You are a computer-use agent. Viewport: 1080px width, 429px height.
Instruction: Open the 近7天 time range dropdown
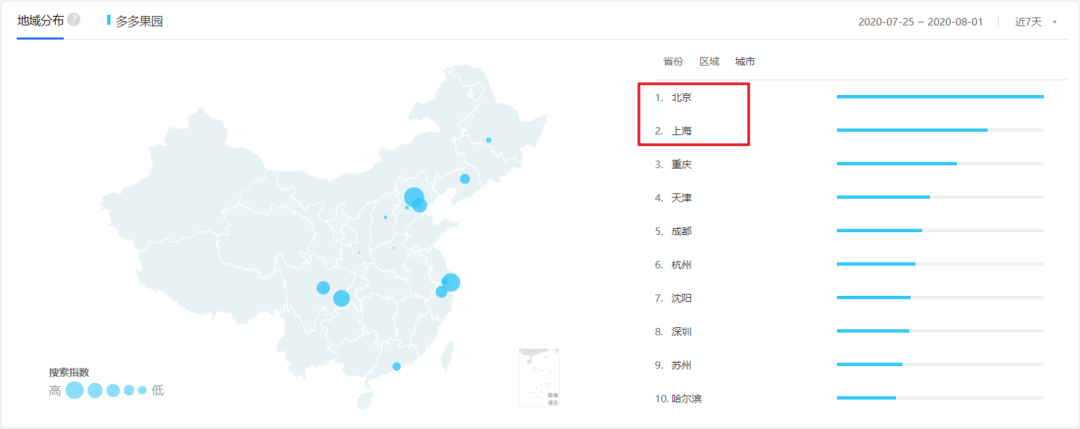click(1029, 22)
